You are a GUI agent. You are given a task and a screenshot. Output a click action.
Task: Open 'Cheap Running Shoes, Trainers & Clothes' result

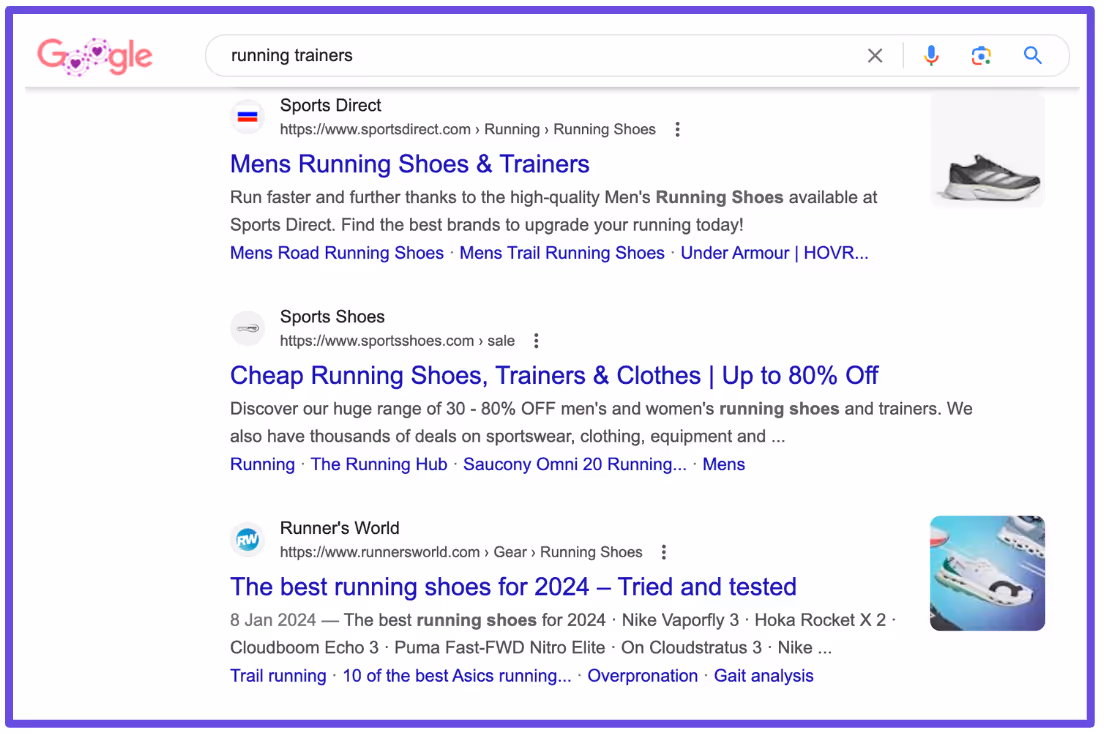pos(554,375)
